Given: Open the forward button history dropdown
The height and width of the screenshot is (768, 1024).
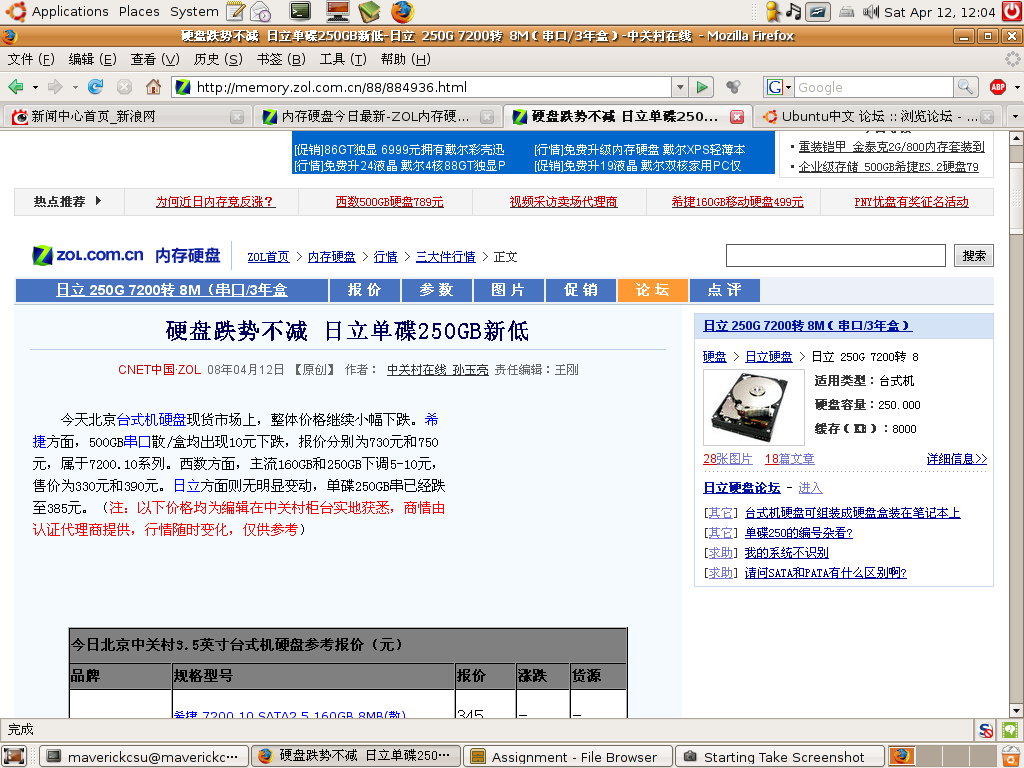Looking at the screenshot, I should point(75,87).
